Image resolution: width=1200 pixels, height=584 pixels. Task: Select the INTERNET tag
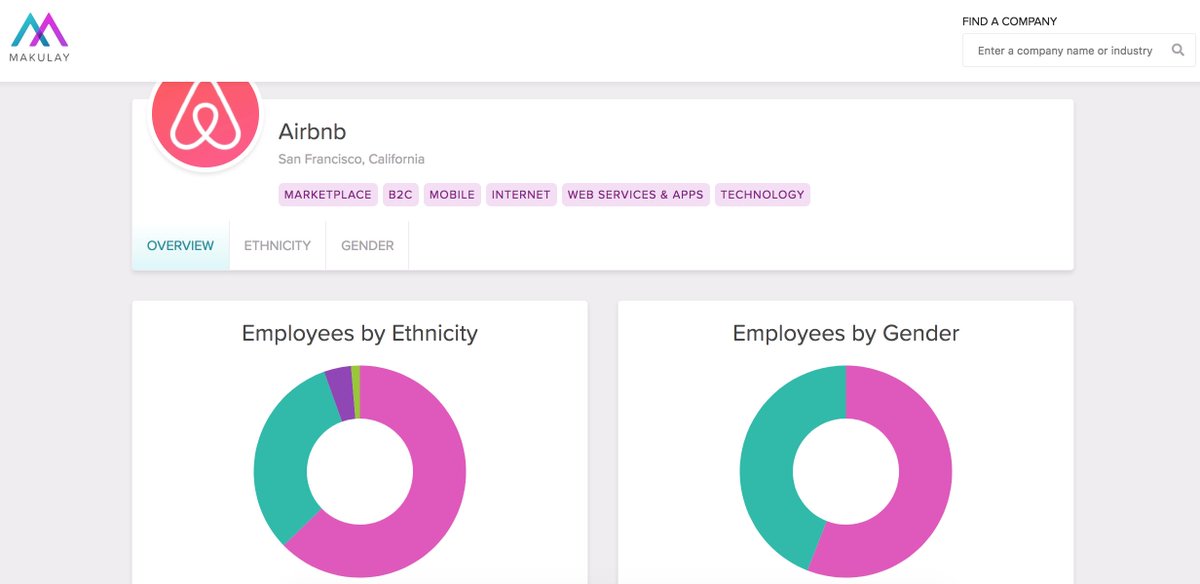pos(521,194)
